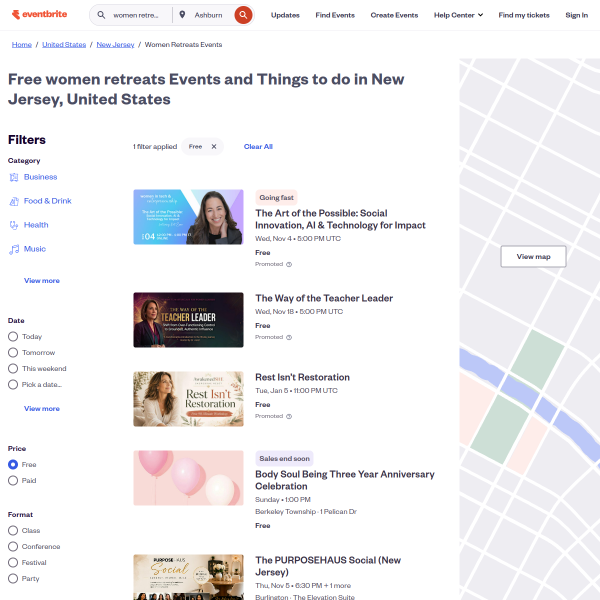Open The Way of the Teacher Leader title
Viewport: 600px width, 600px height.
point(324,298)
